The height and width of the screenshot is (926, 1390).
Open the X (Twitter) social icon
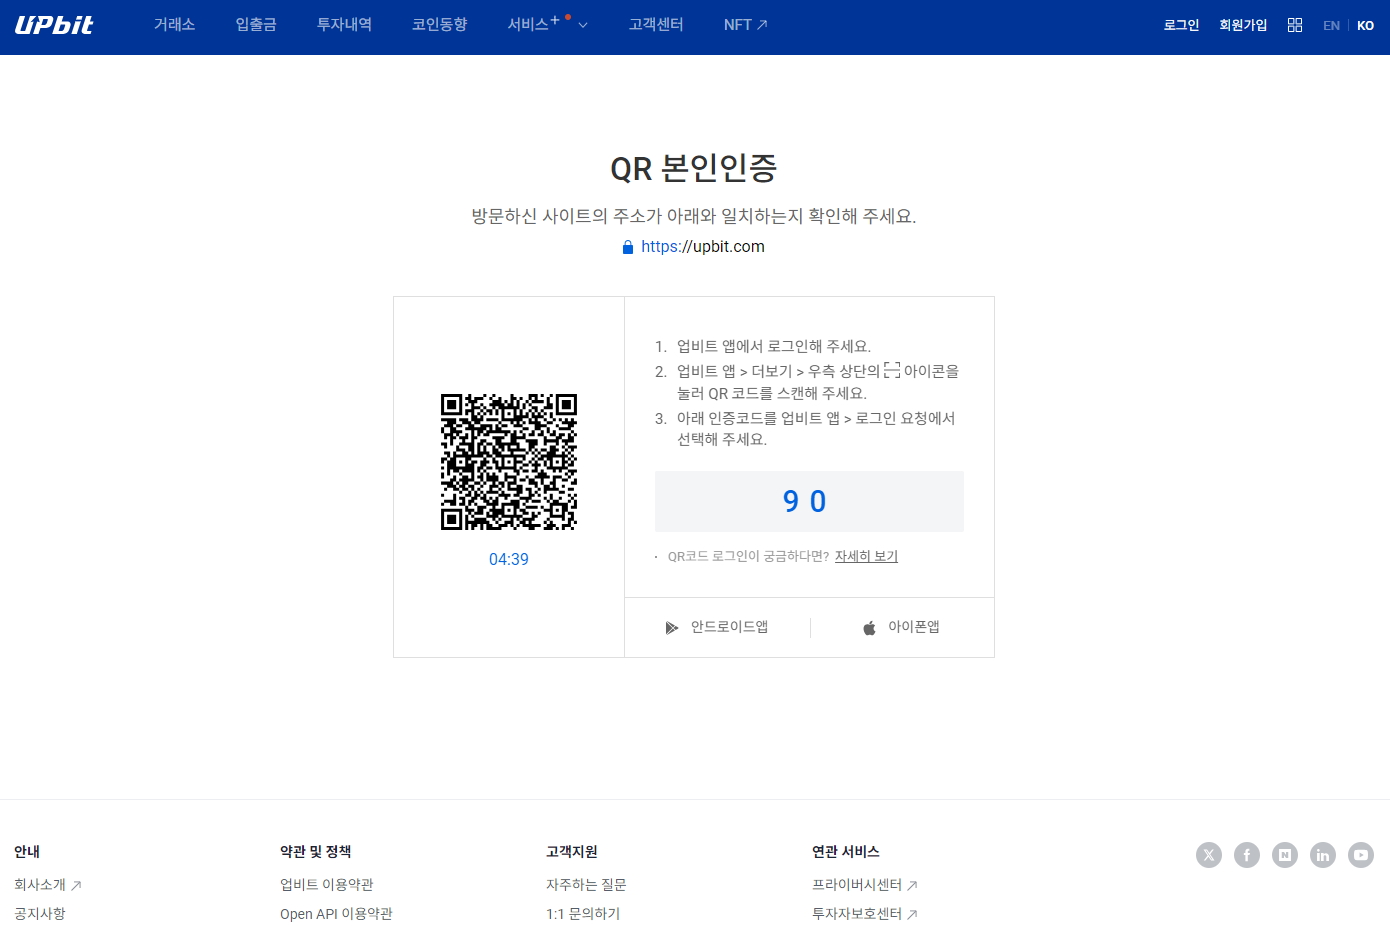point(1209,855)
